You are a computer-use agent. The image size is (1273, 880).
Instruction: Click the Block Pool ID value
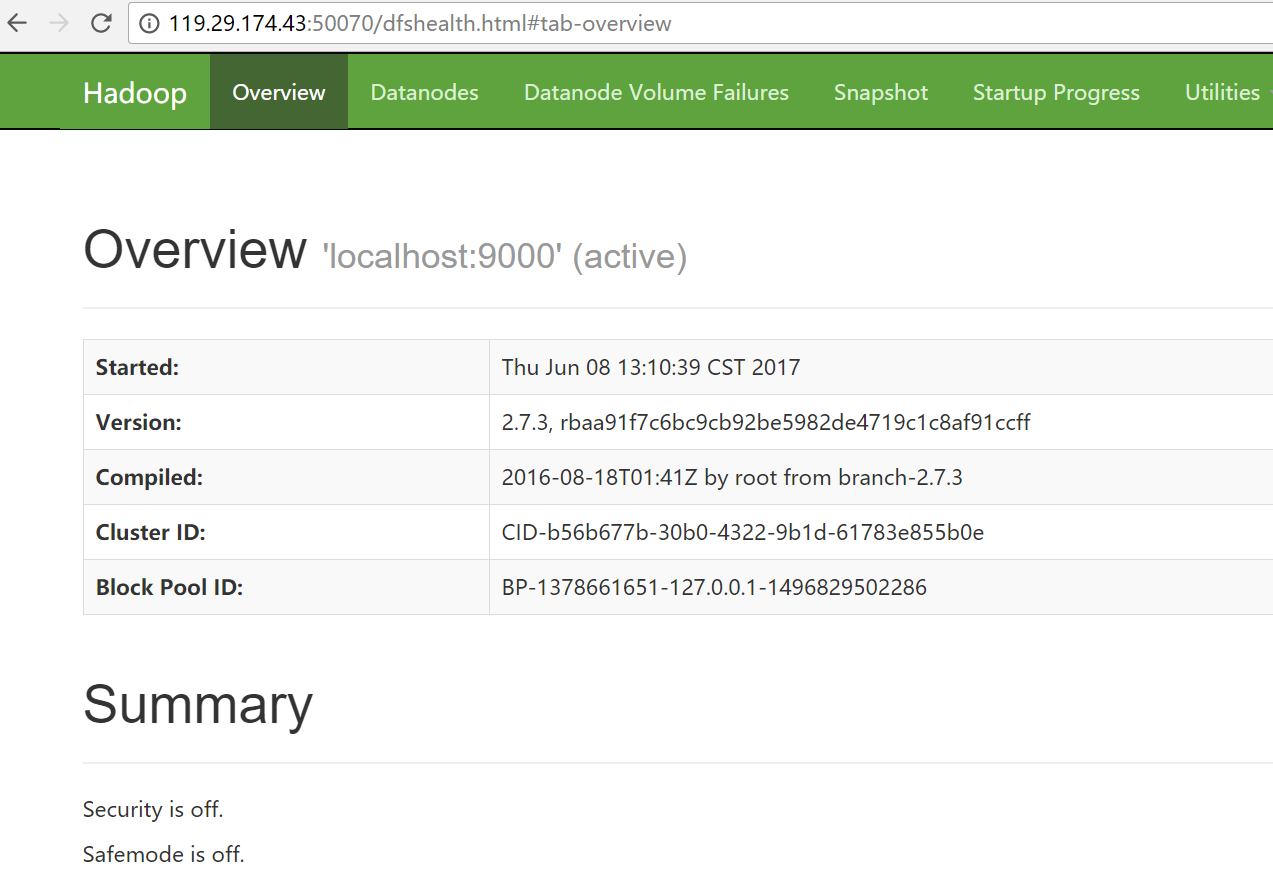point(714,587)
